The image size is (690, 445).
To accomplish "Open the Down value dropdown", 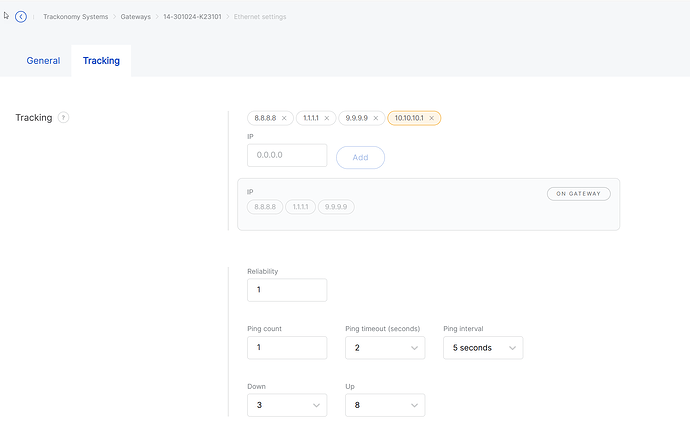I will [286, 405].
